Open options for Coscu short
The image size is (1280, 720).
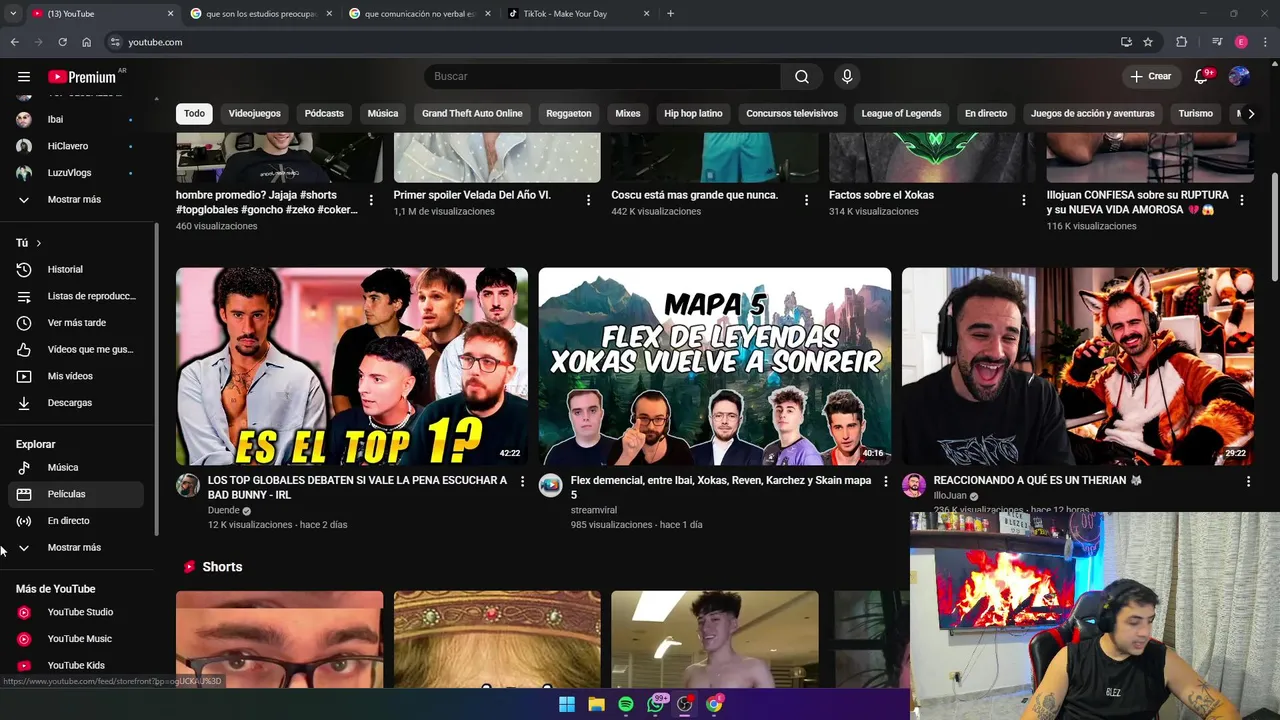(806, 200)
